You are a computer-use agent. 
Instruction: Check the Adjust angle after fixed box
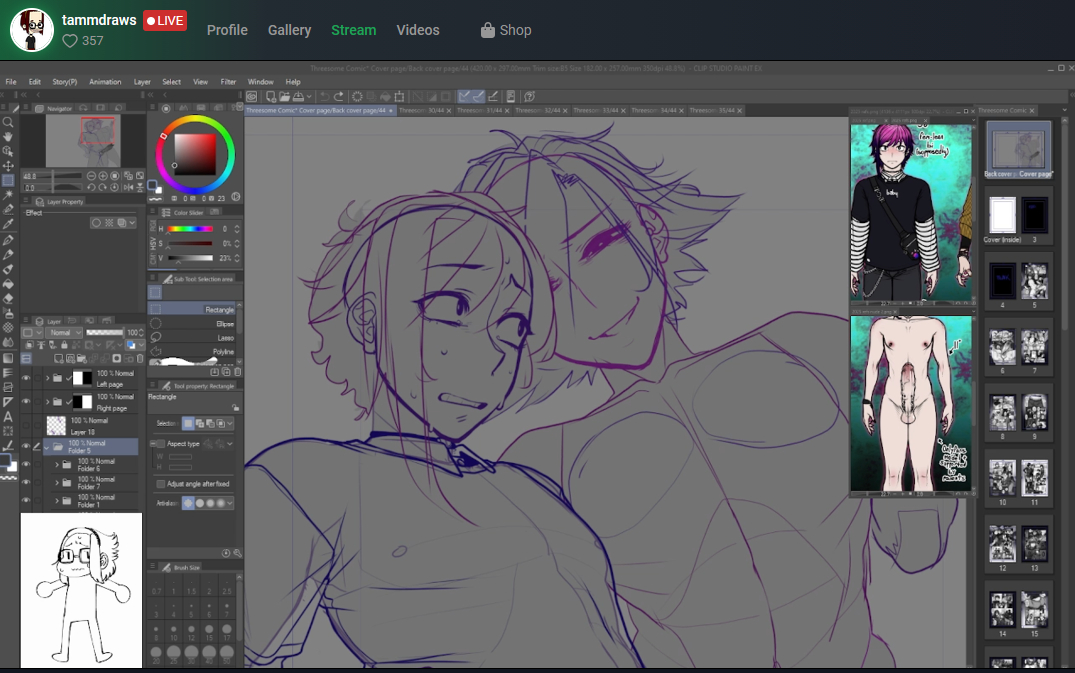click(x=161, y=484)
